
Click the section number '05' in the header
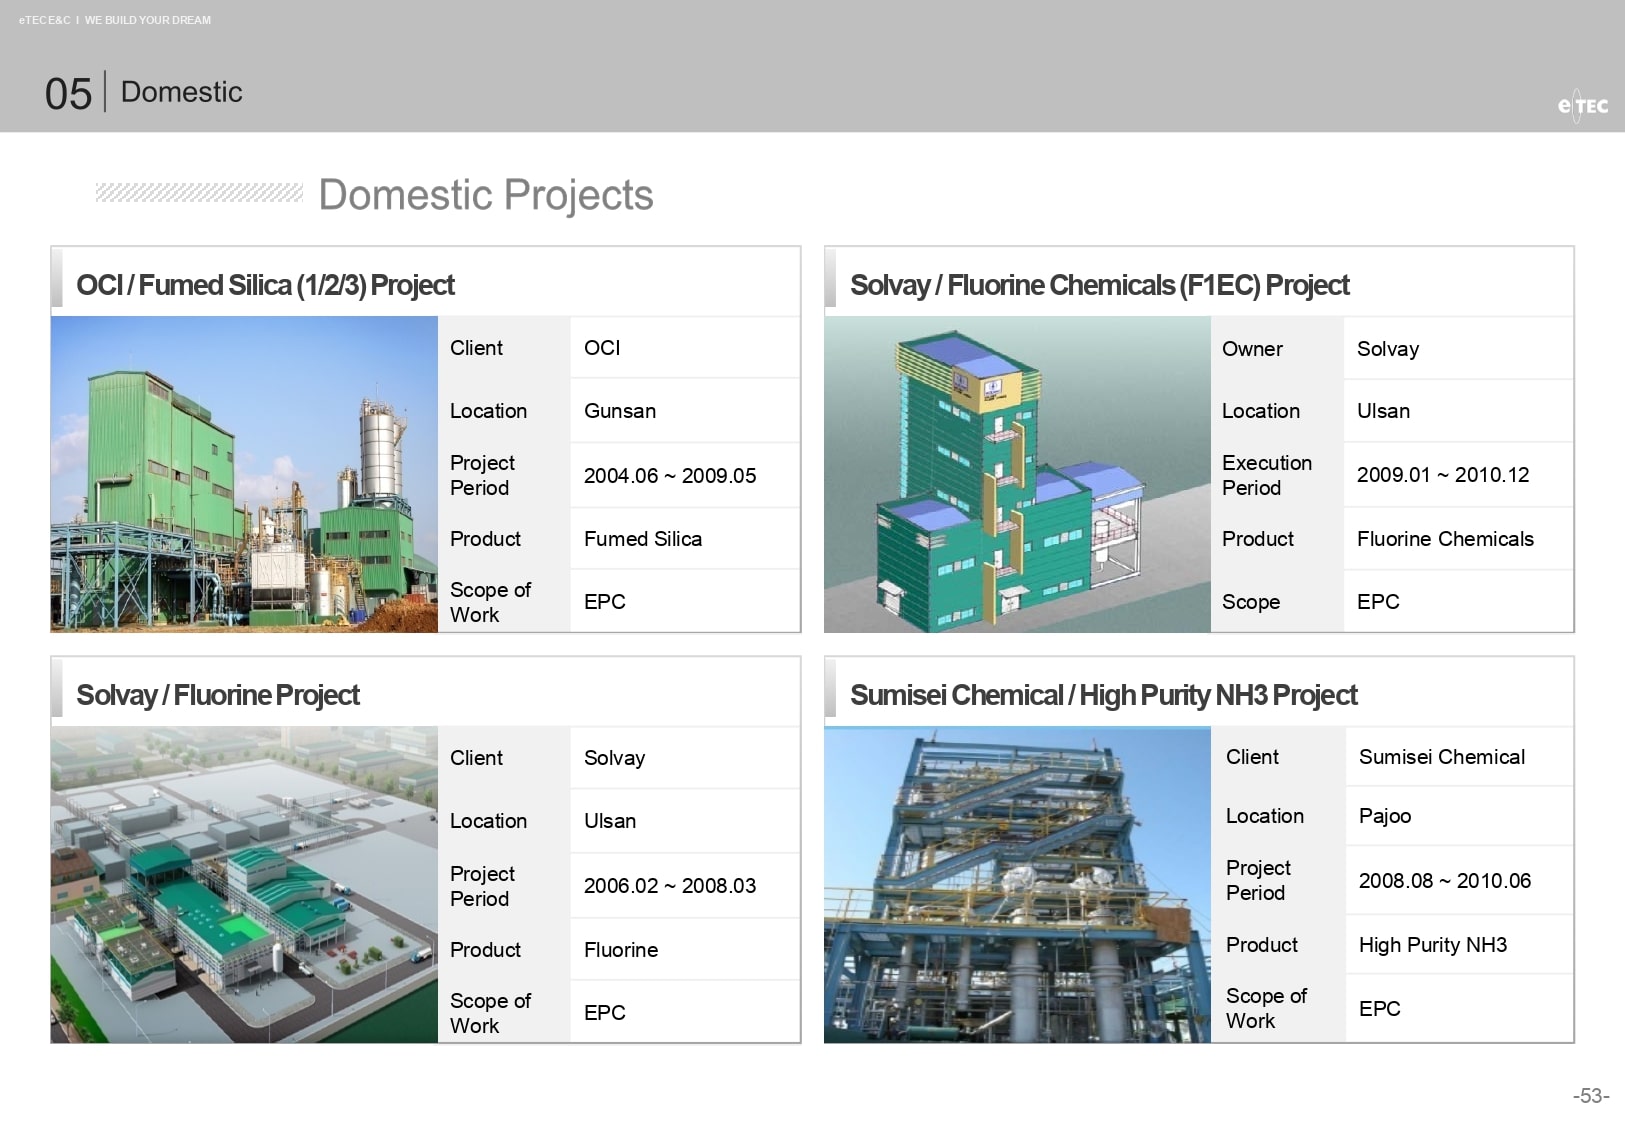(68, 94)
